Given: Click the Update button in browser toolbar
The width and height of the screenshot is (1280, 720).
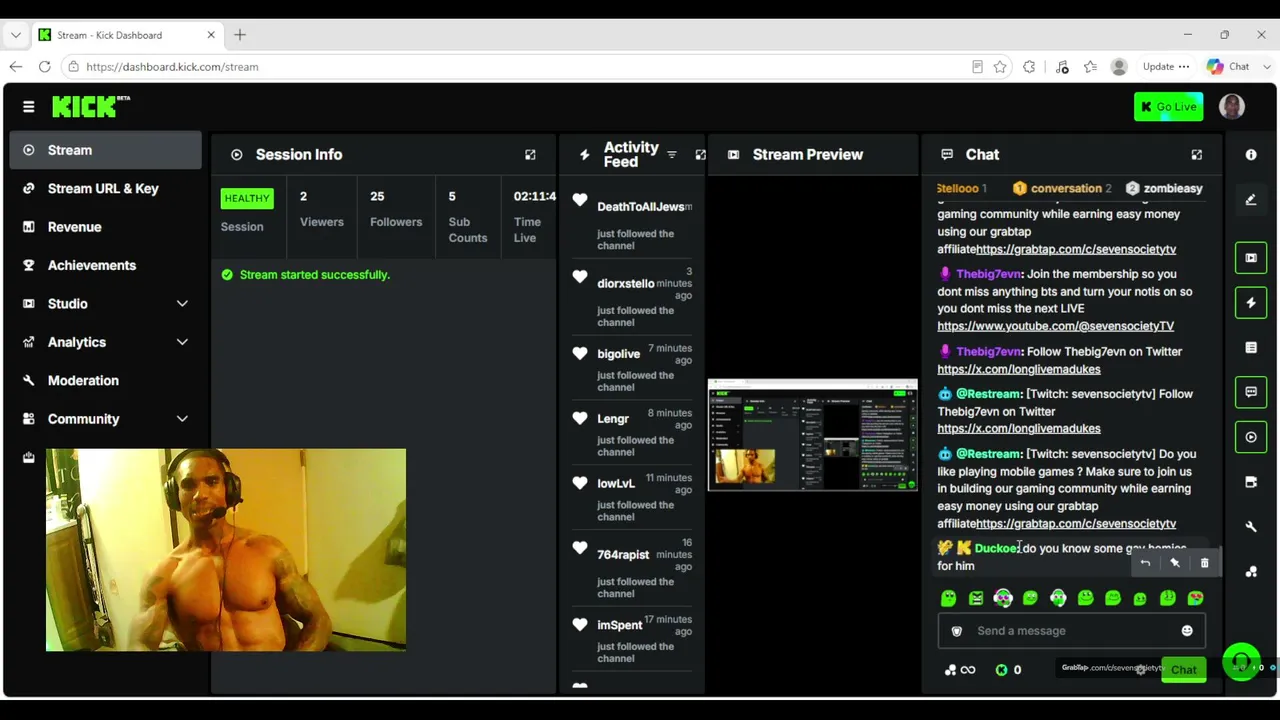Looking at the screenshot, I should [x=1165, y=67].
